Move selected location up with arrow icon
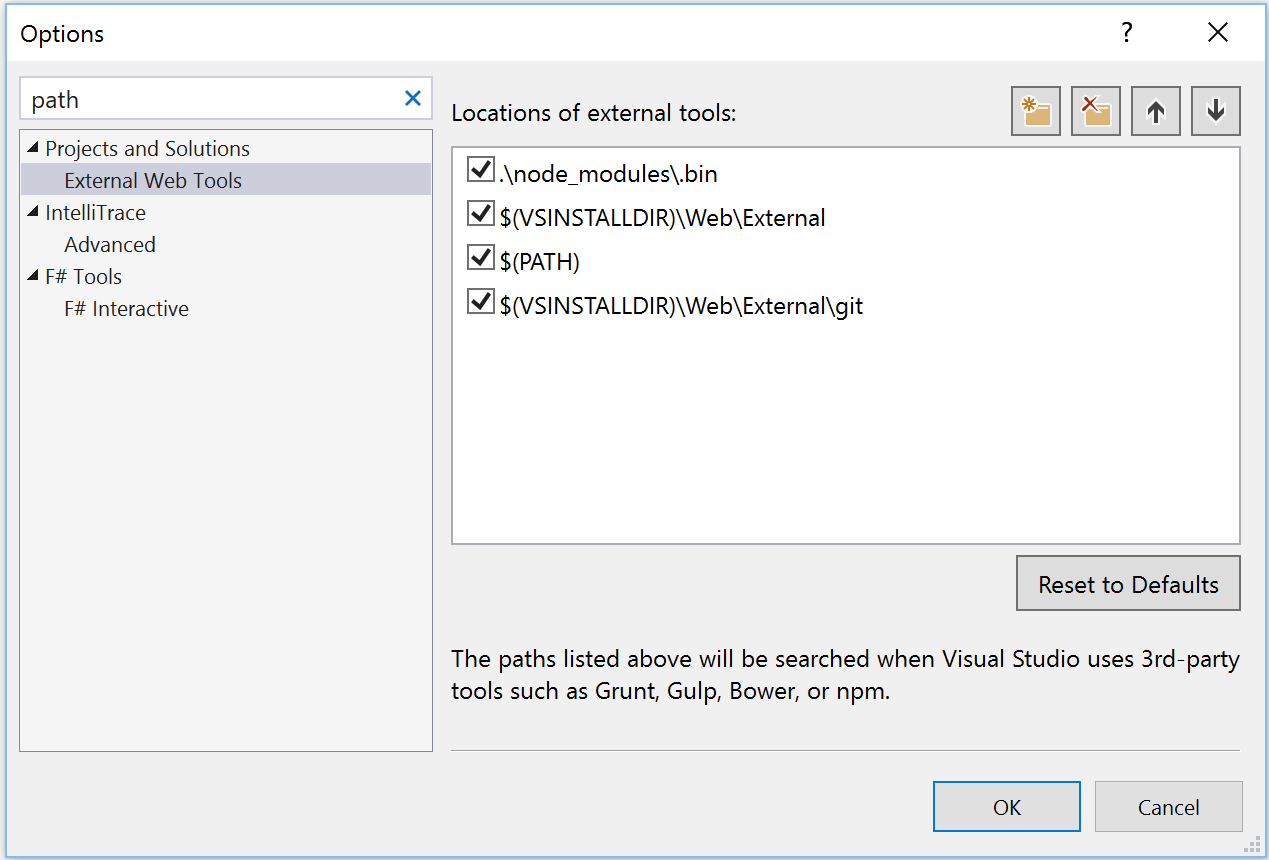1269x860 pixels. tap(1156, 111)
